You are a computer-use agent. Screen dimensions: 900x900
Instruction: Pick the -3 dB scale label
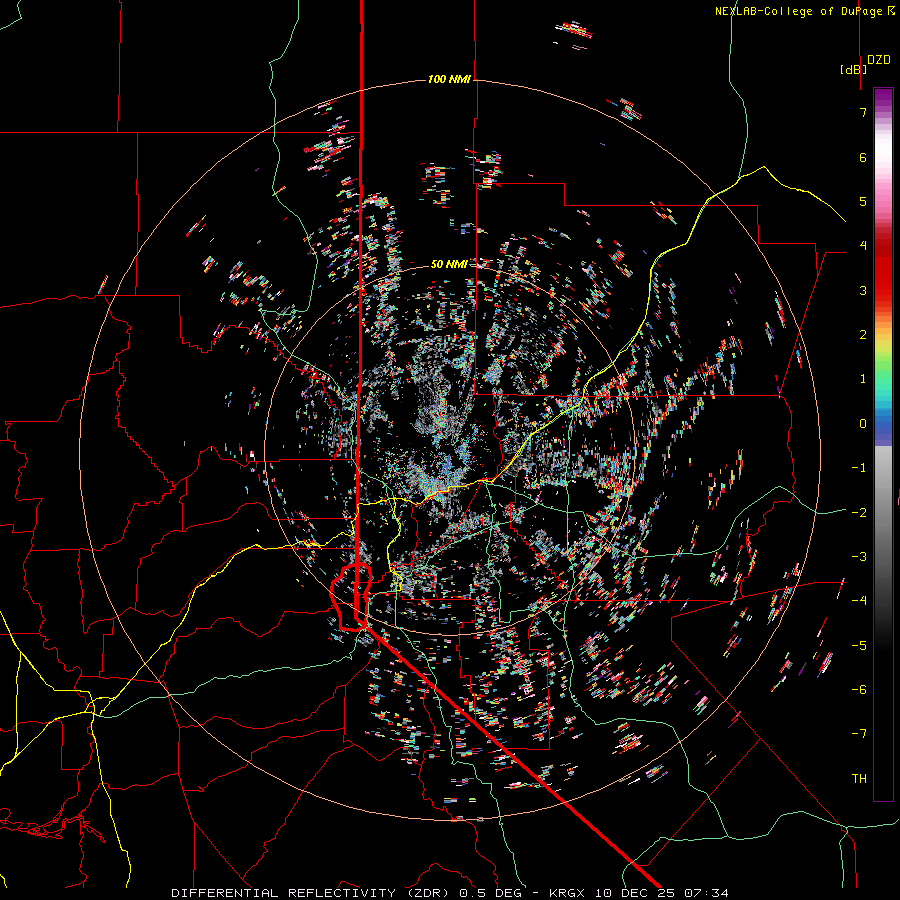[859, 557]
